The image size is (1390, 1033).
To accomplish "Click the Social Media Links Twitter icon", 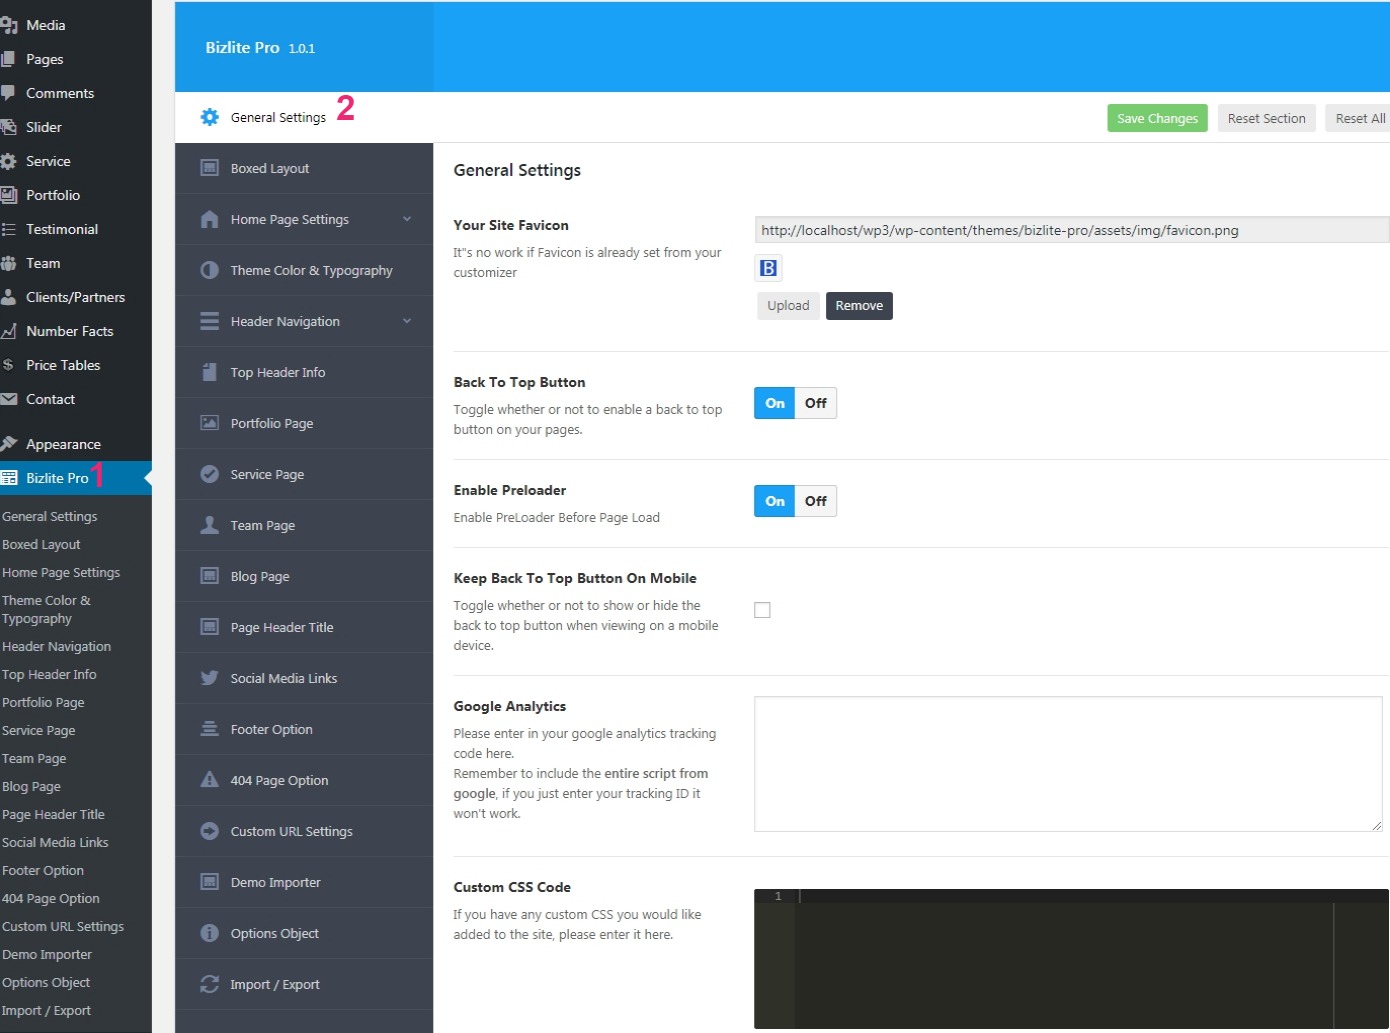I will [210, 678].
